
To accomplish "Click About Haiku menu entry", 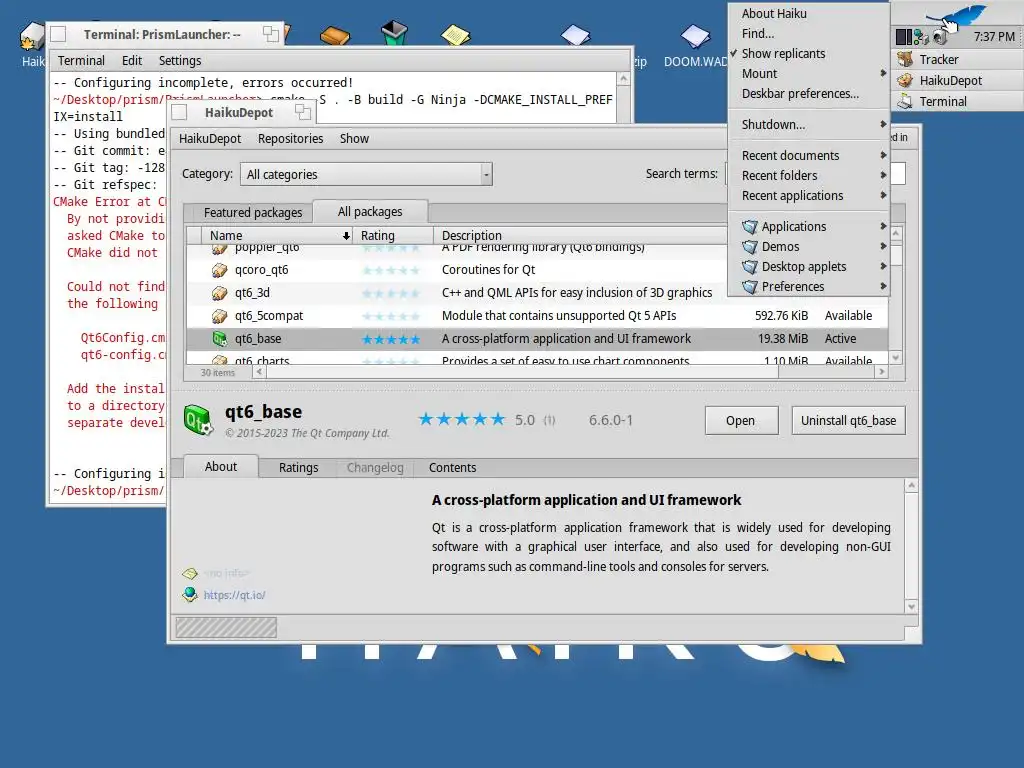I will pyautogui.click(x=808, y=14).
